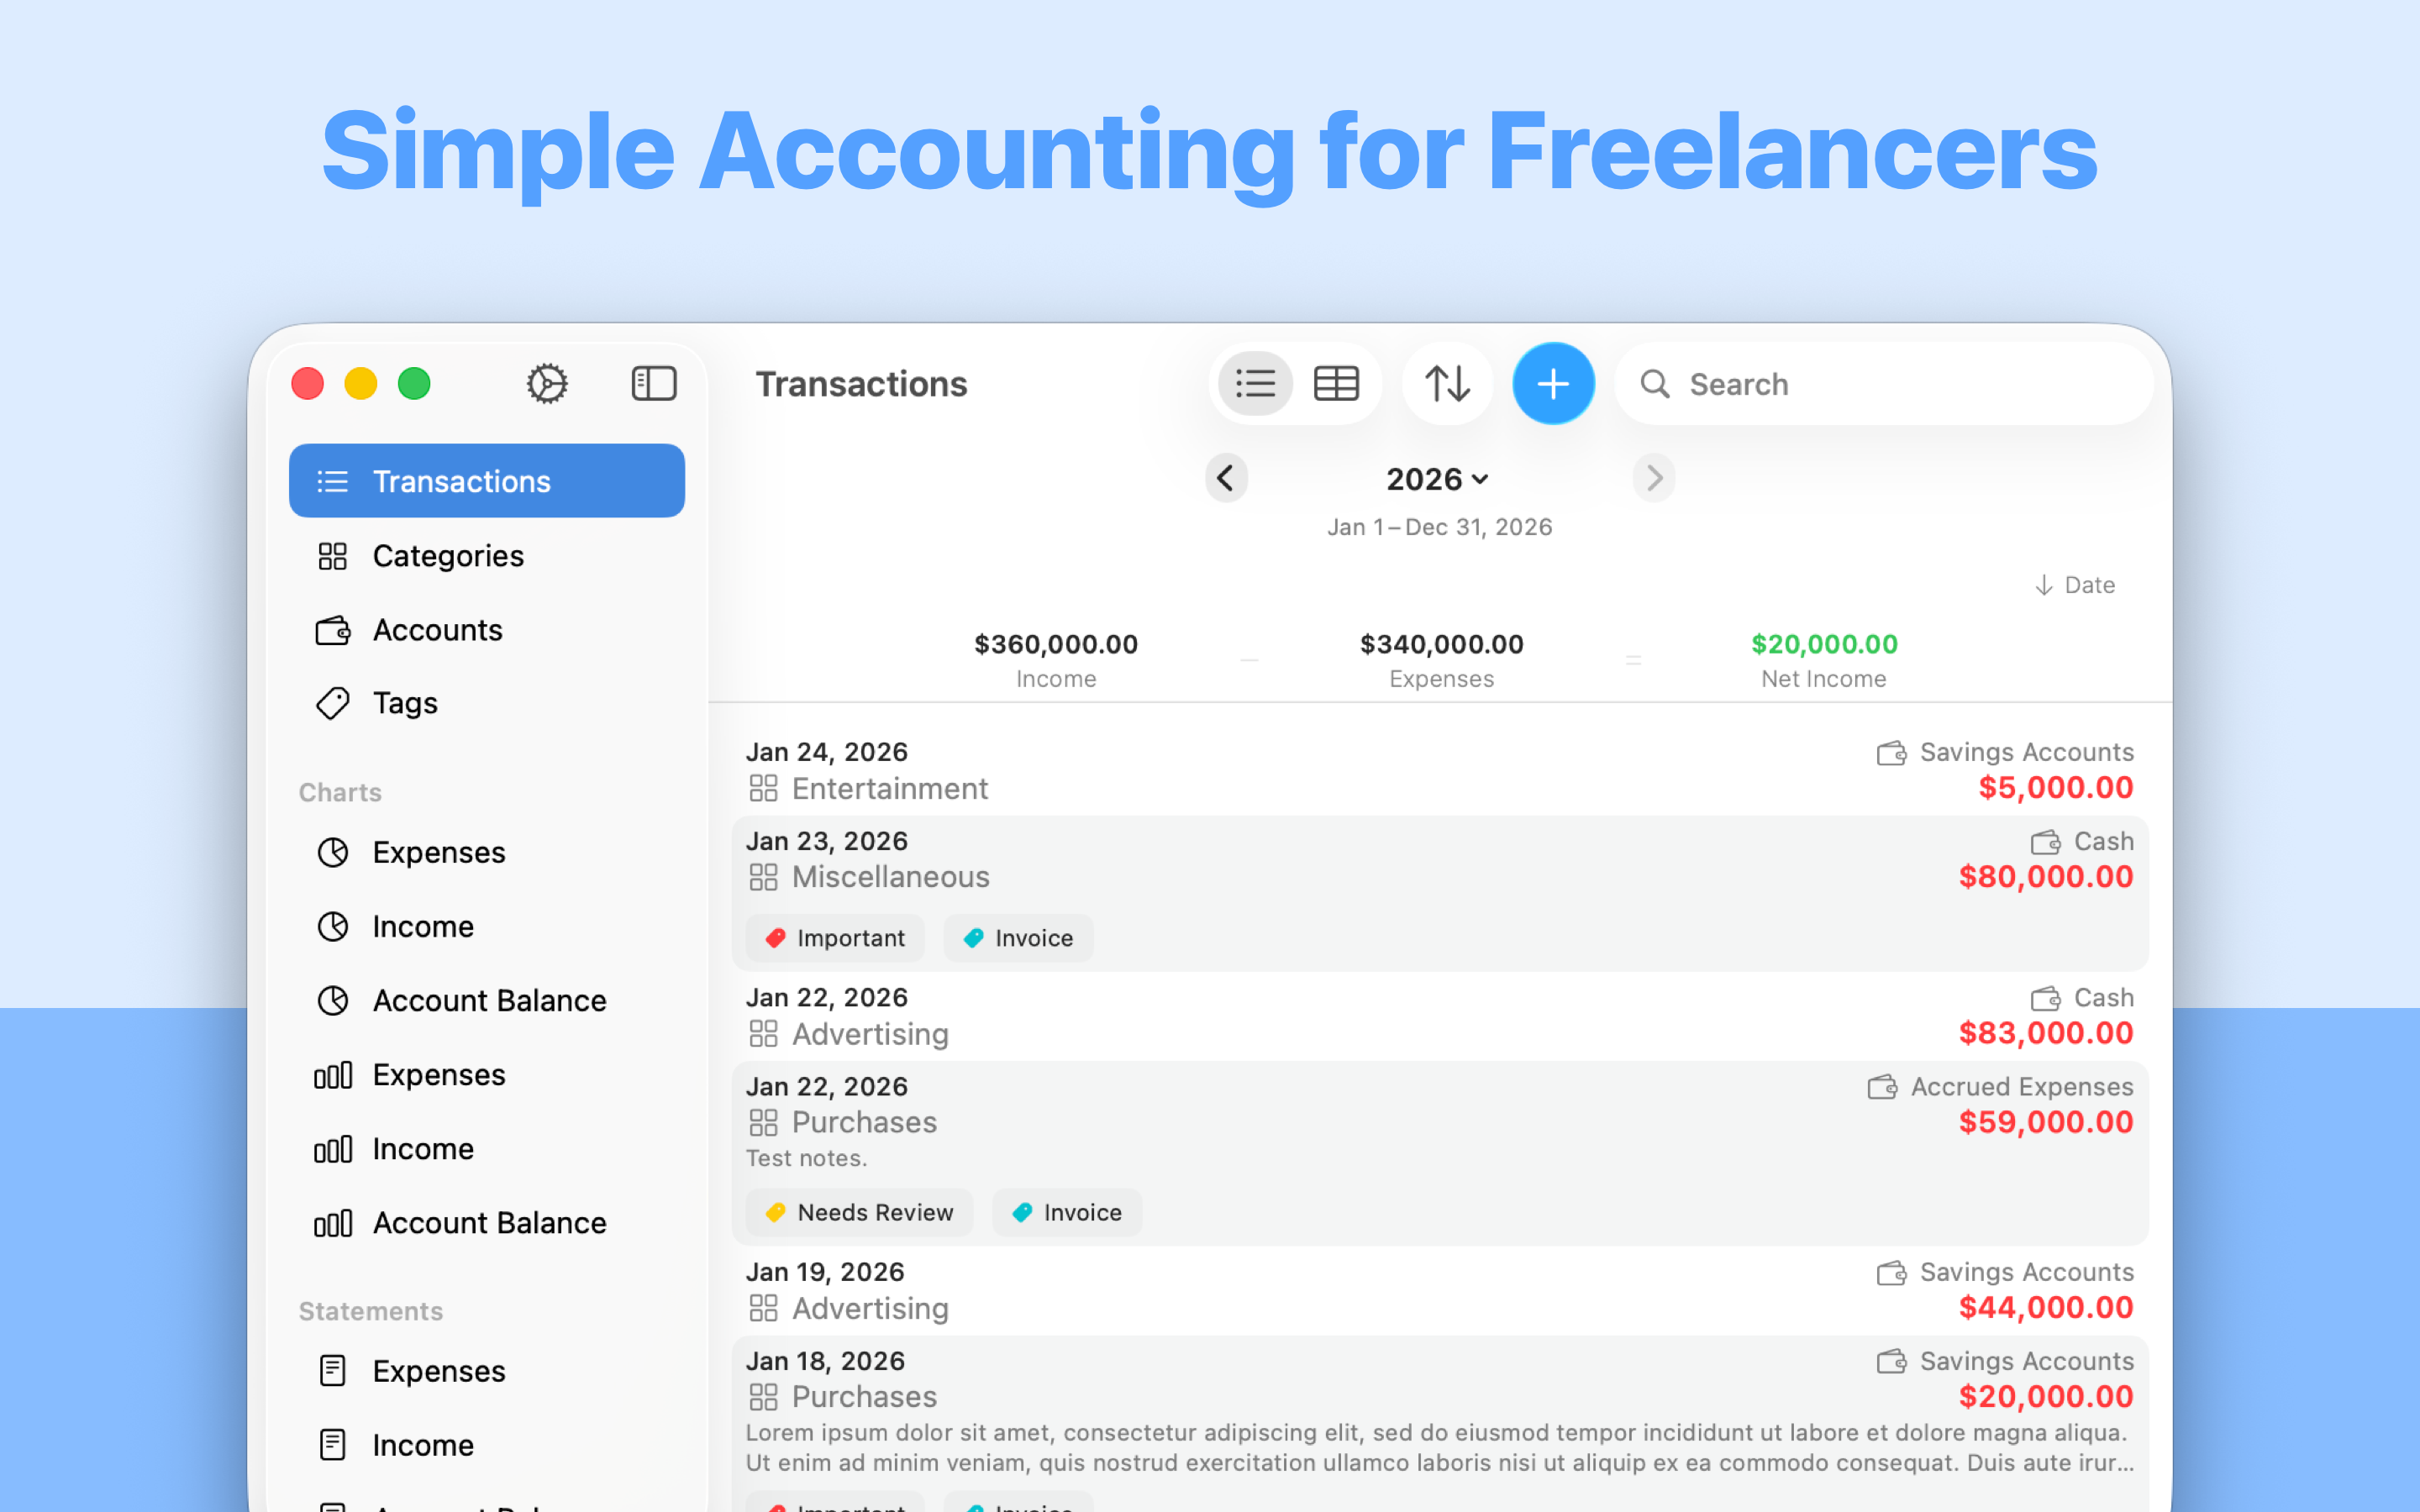
Task: Click the Income bar chart icon
Action: [332, 1149]
